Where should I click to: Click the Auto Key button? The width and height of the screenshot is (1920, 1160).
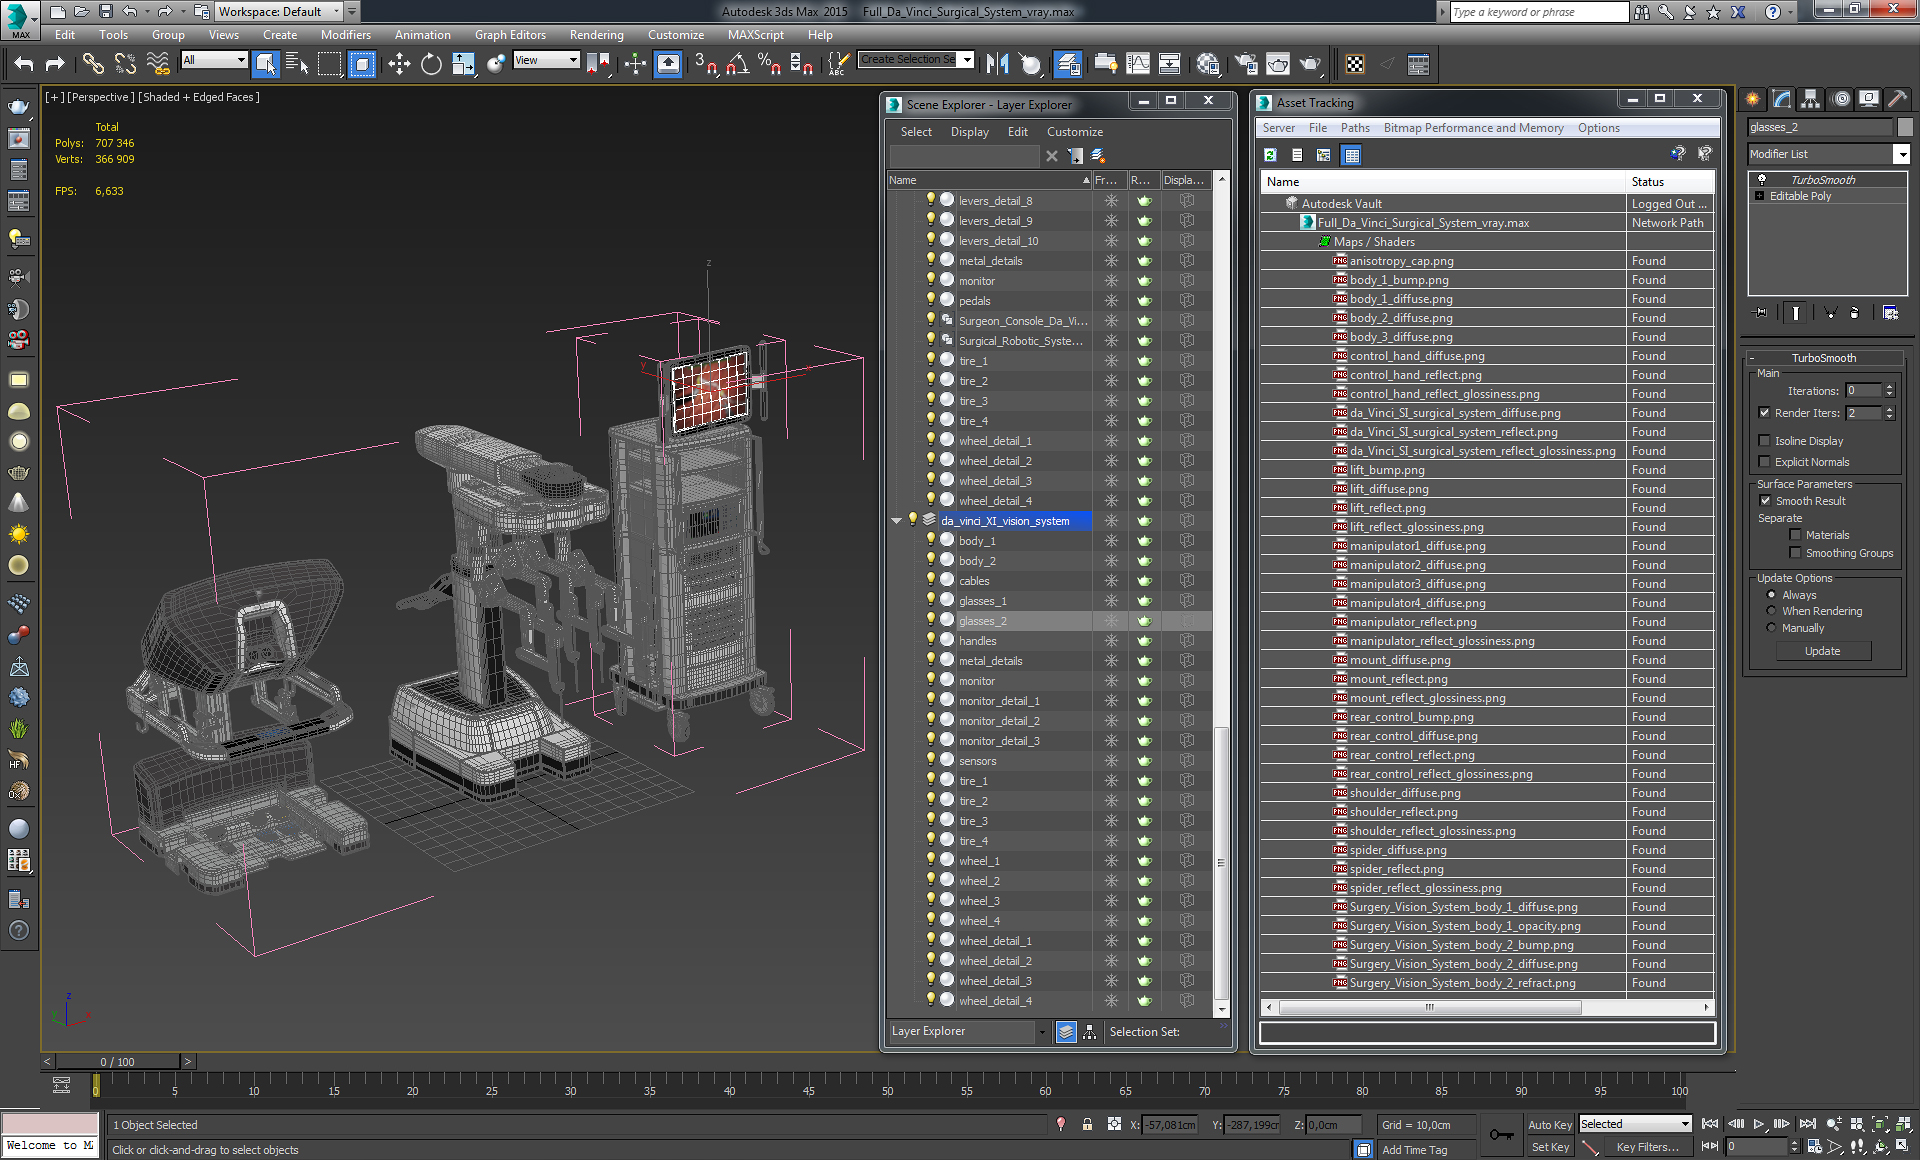click(x=1549, y=1125)
